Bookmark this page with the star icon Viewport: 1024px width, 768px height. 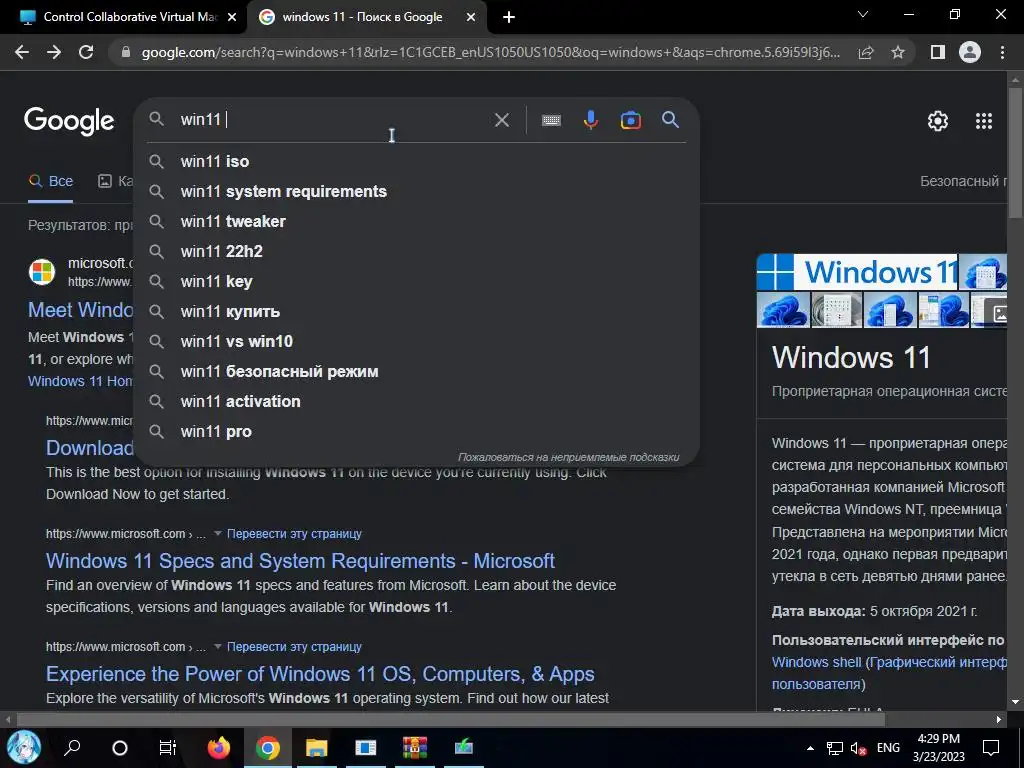click(x=898, y=52)
